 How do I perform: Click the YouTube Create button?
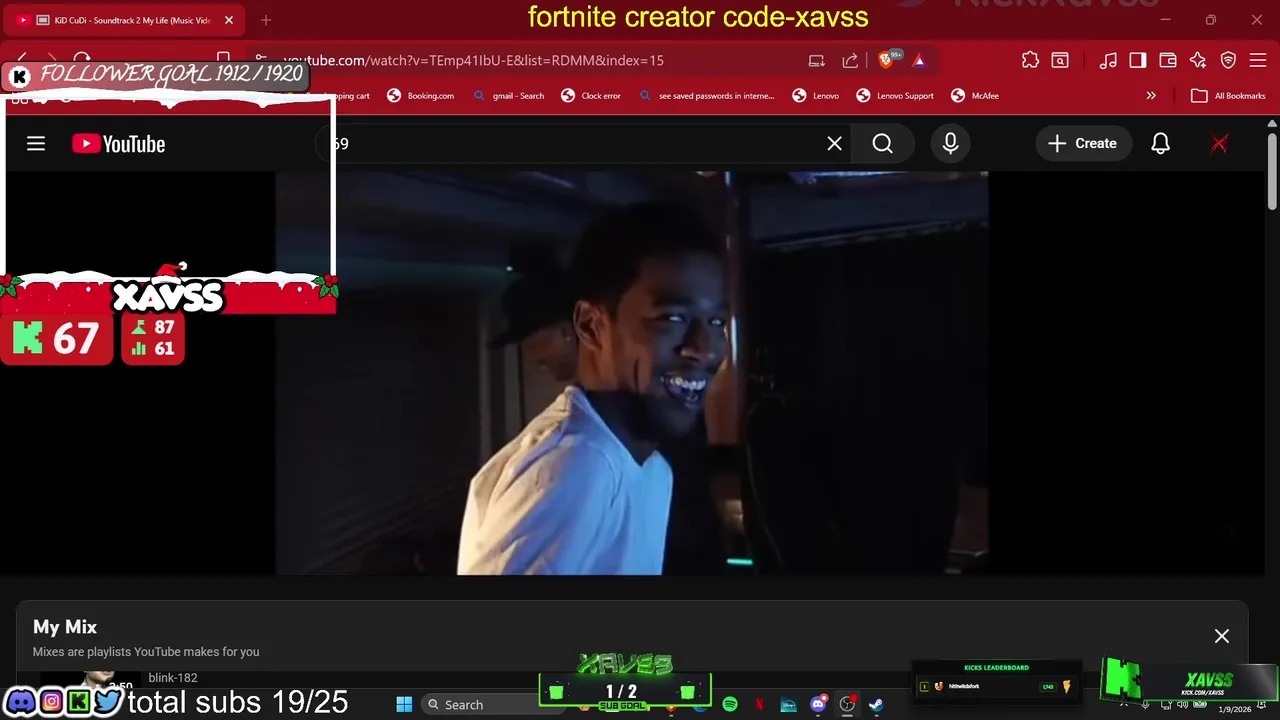click(x=1083, y=144)
